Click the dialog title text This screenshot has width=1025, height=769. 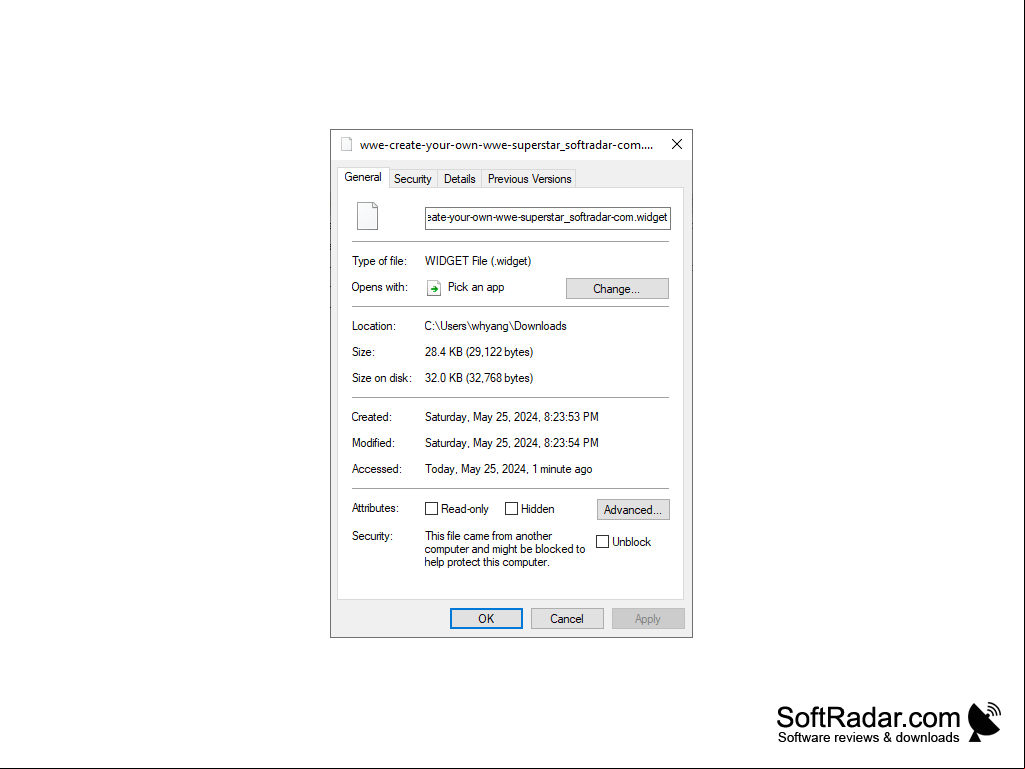(506, 145)
